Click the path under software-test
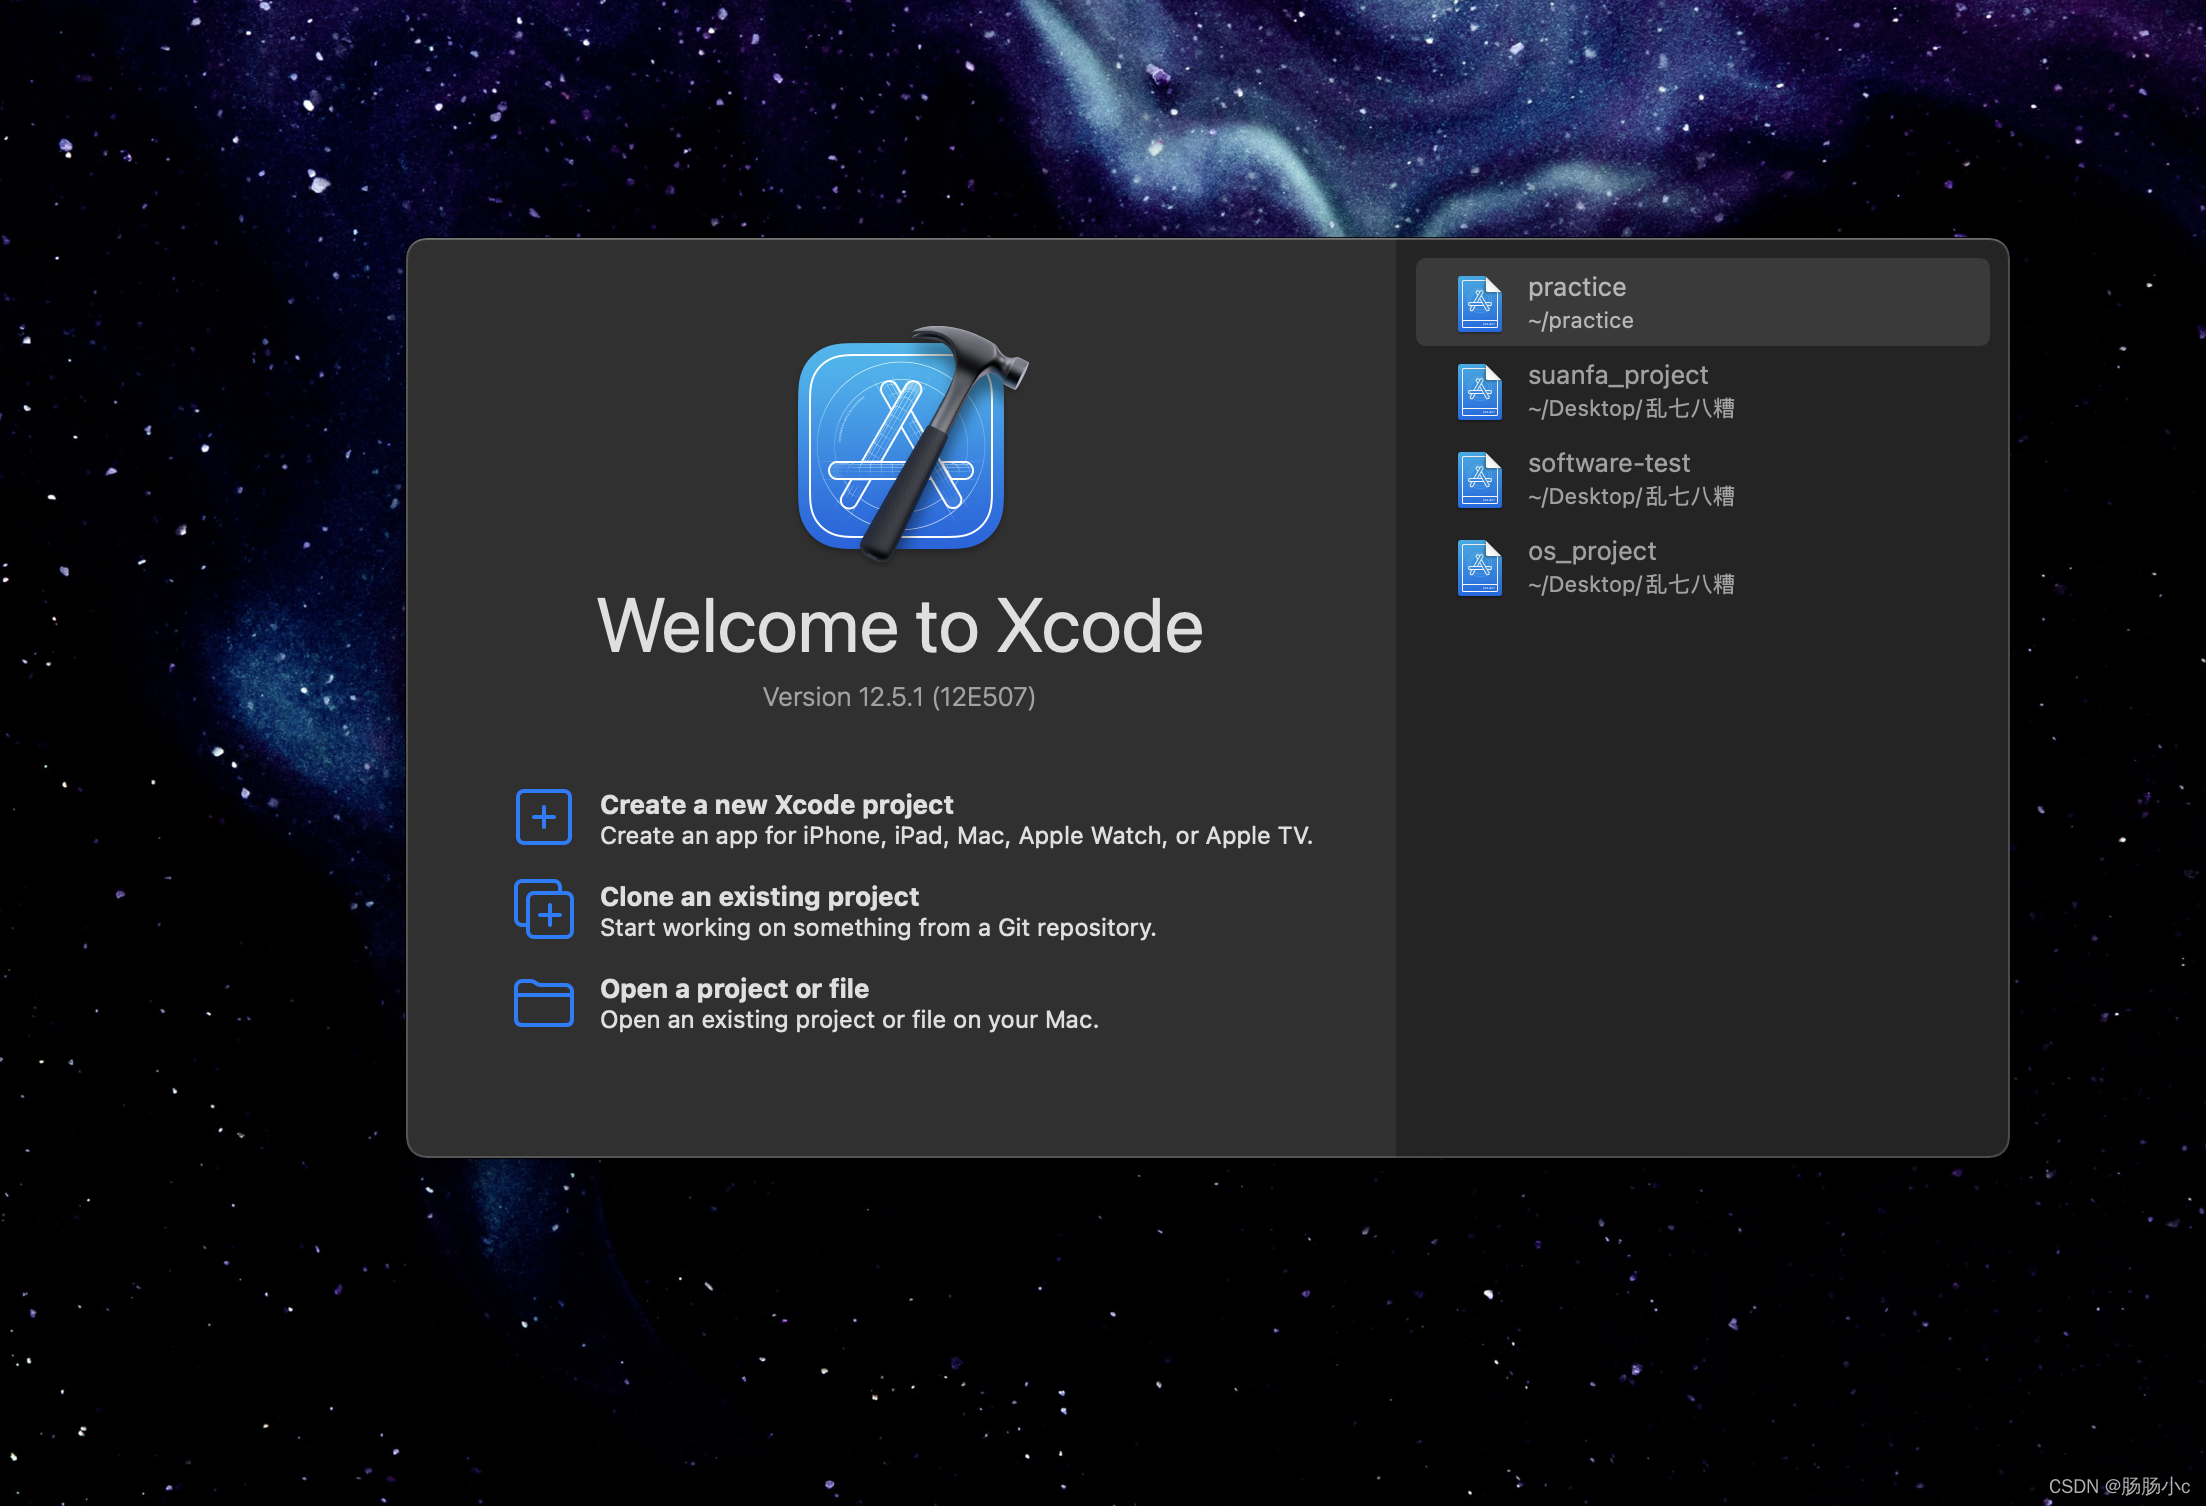The image size is (2206, 1506). (1631, 497)
